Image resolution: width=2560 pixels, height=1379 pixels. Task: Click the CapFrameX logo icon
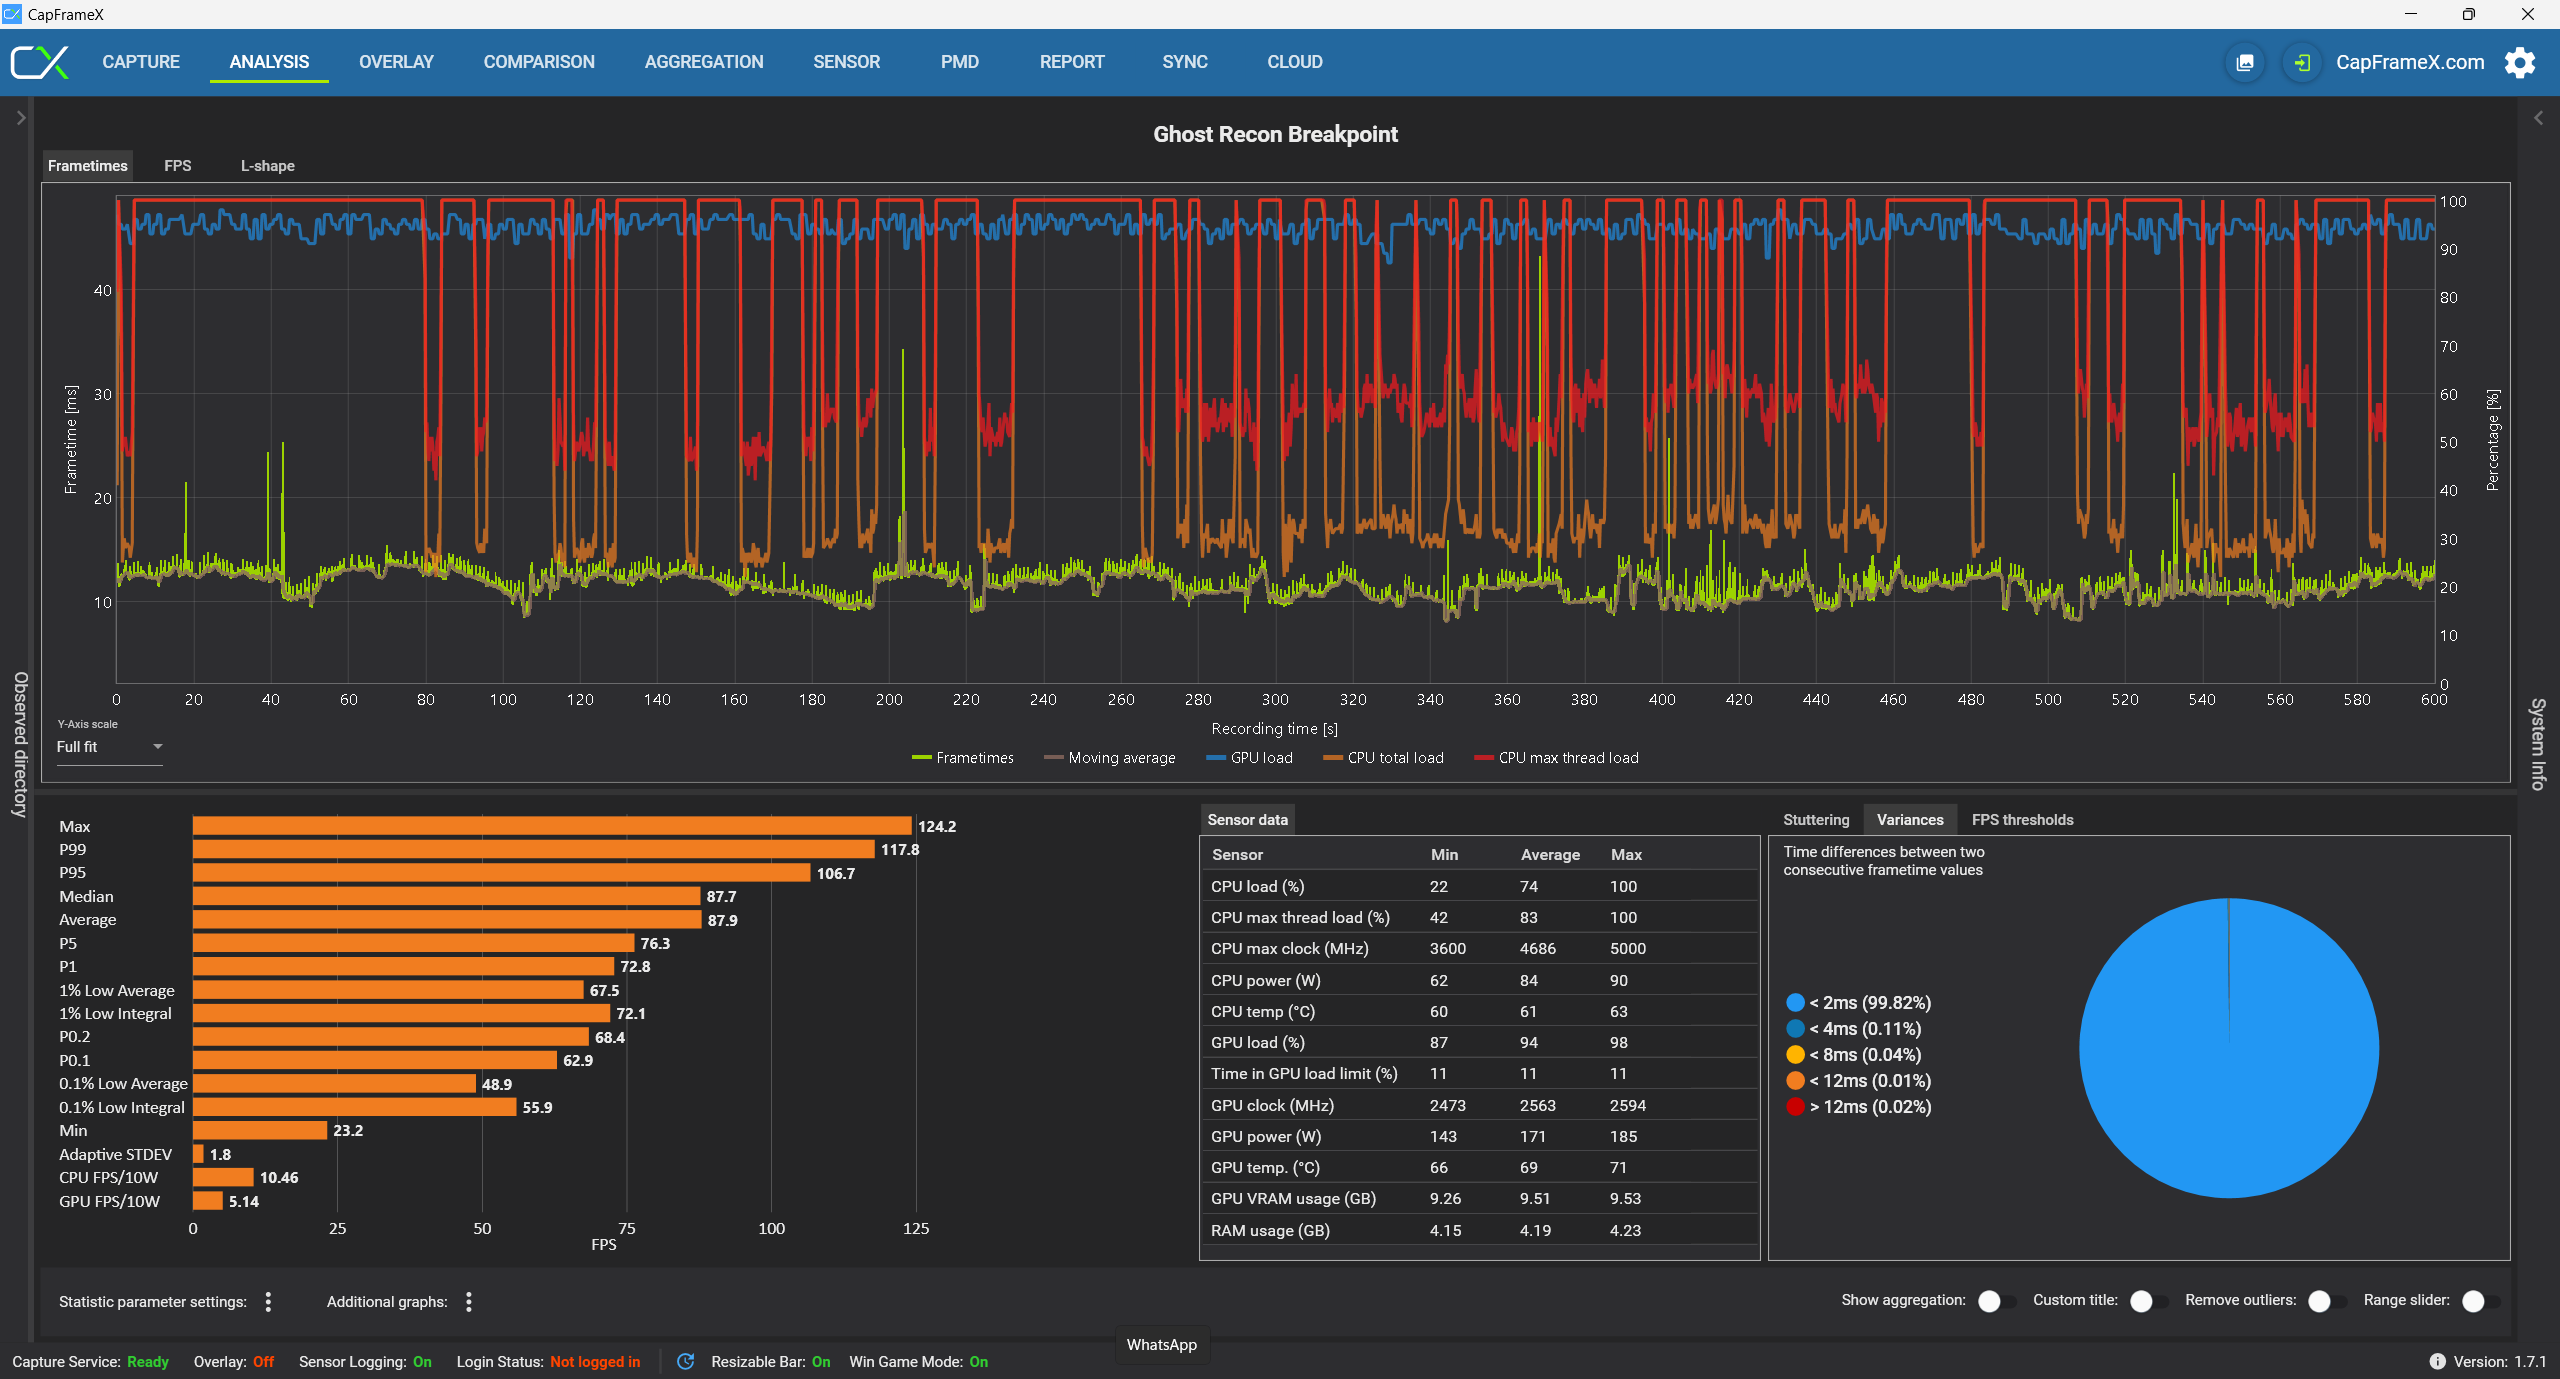(x=40, y=62)
